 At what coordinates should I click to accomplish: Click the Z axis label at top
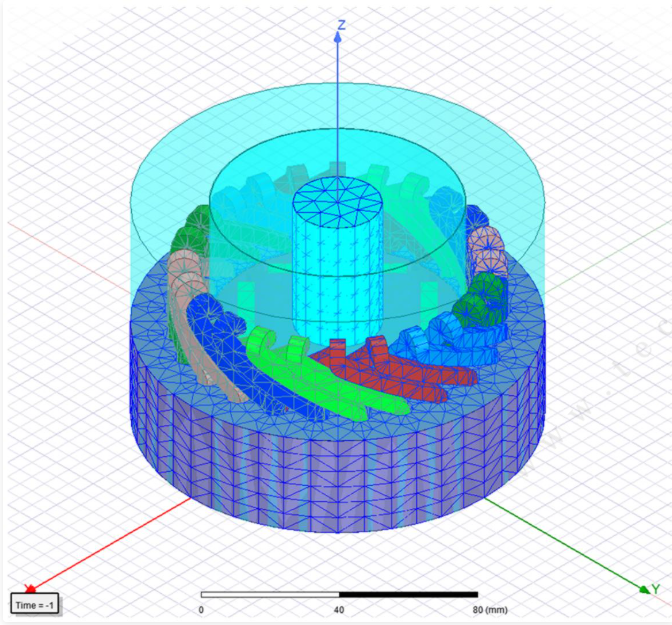341,24
